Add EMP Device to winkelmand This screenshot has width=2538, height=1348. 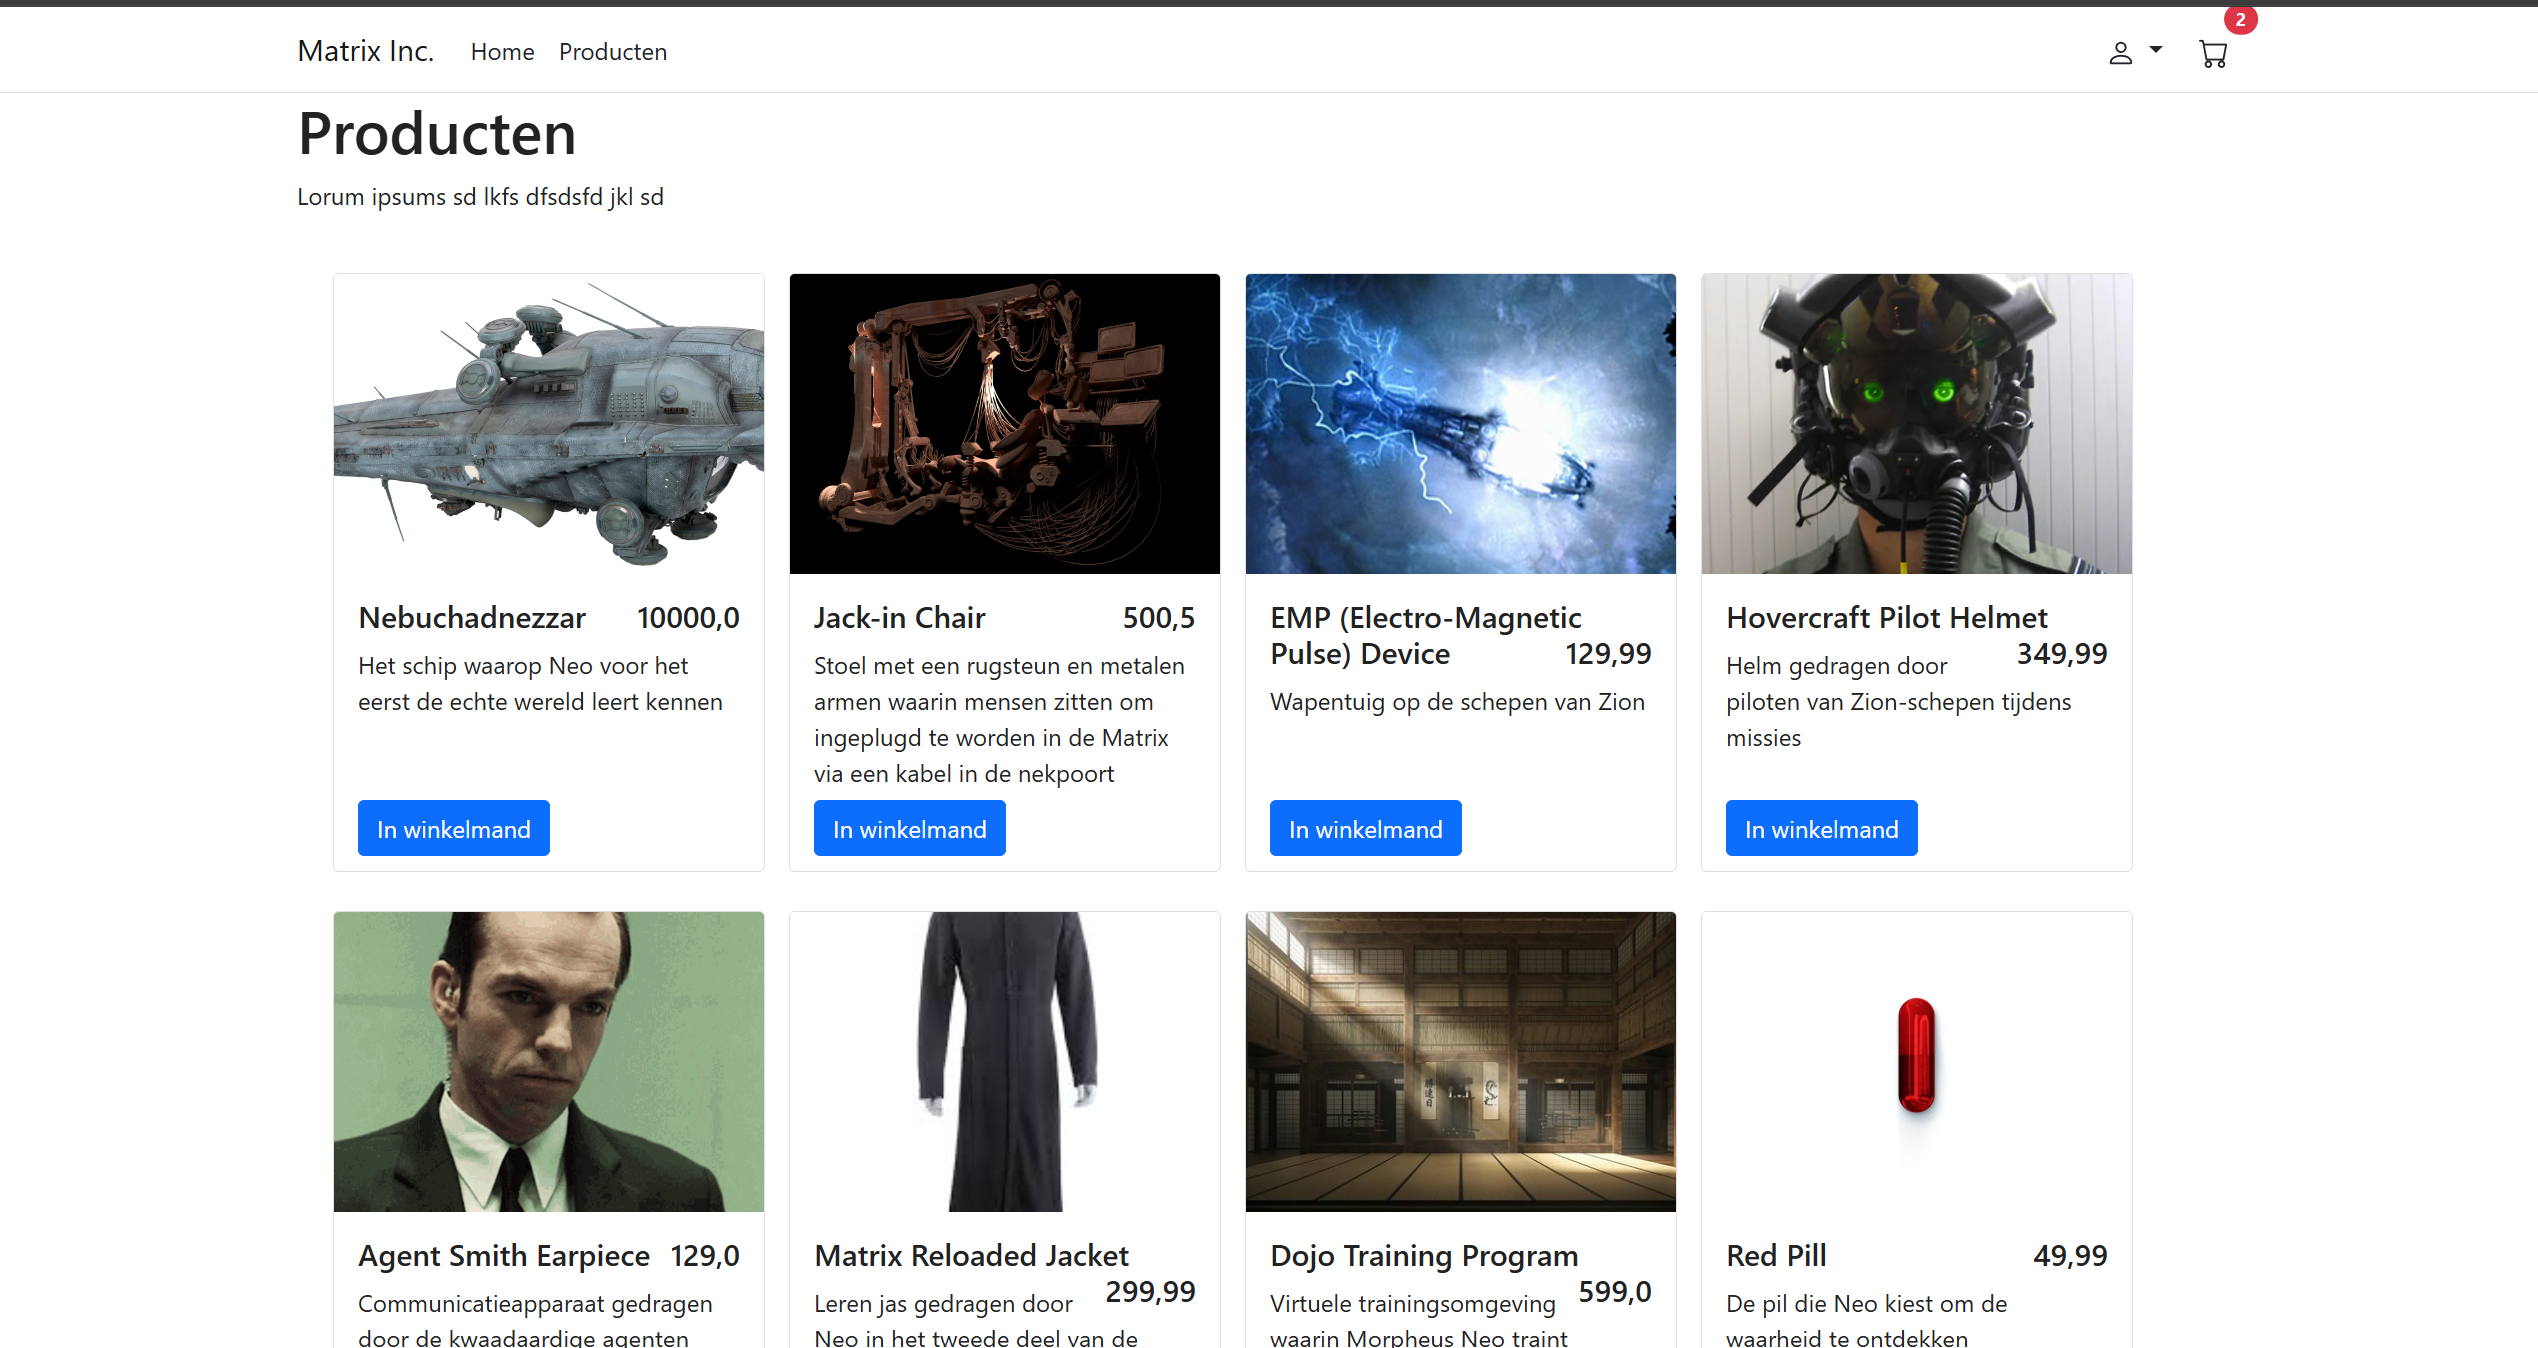pyautogui.click(x=1366, y=828)
